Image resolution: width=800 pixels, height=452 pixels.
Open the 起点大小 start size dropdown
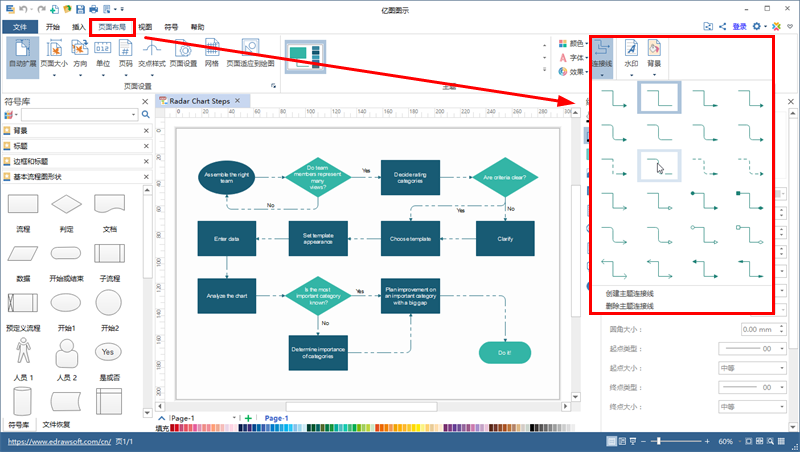click(753, 368)
